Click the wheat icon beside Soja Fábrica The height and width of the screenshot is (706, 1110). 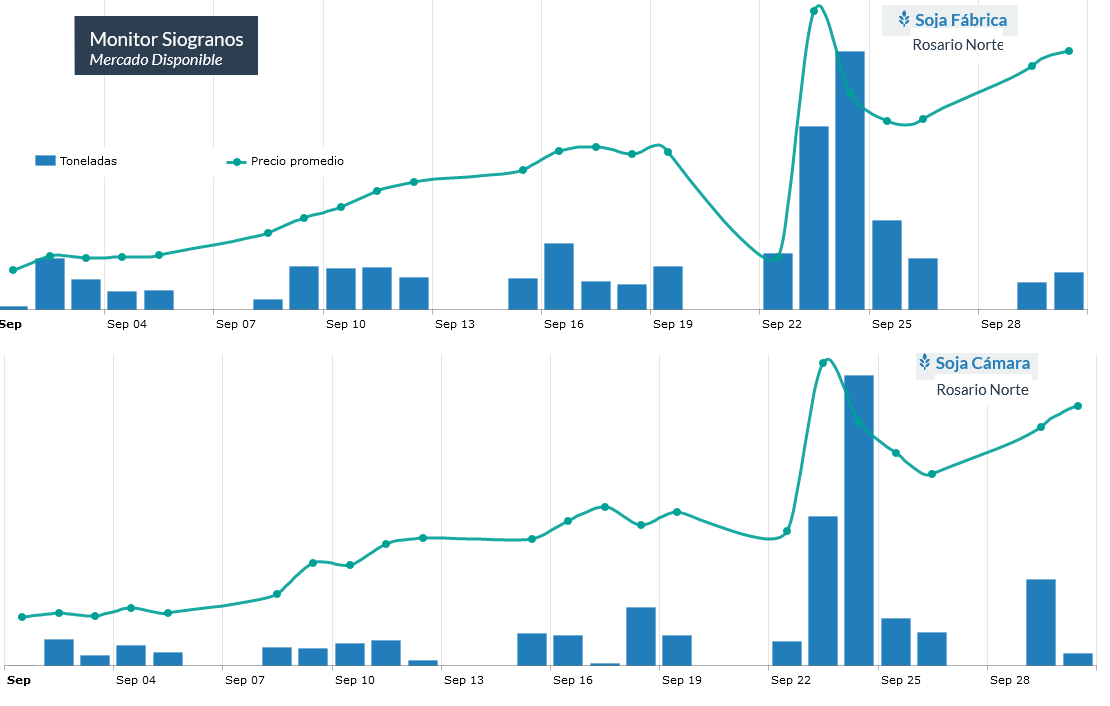point(904,19)
